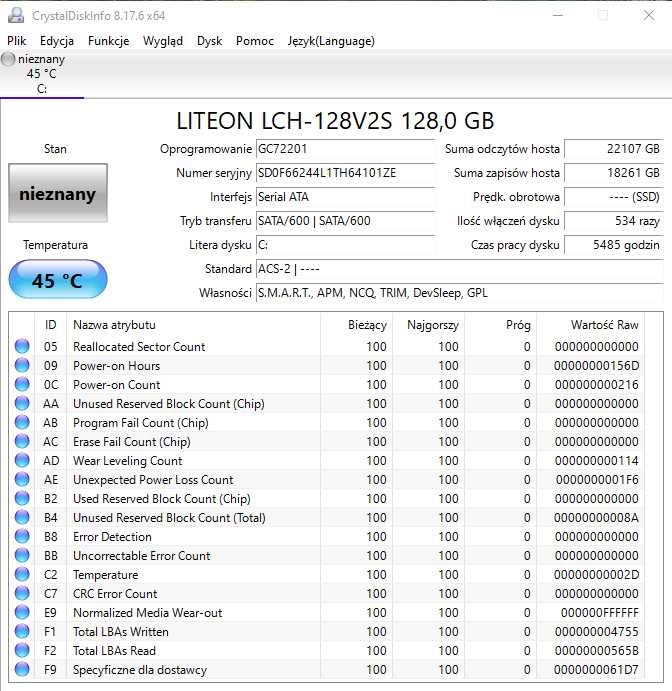Viewport: 672px width, 691px height.
Task: Click status orb for Normalized Media Wear-out
Action: pyautogui.click(x=22, y=612)
